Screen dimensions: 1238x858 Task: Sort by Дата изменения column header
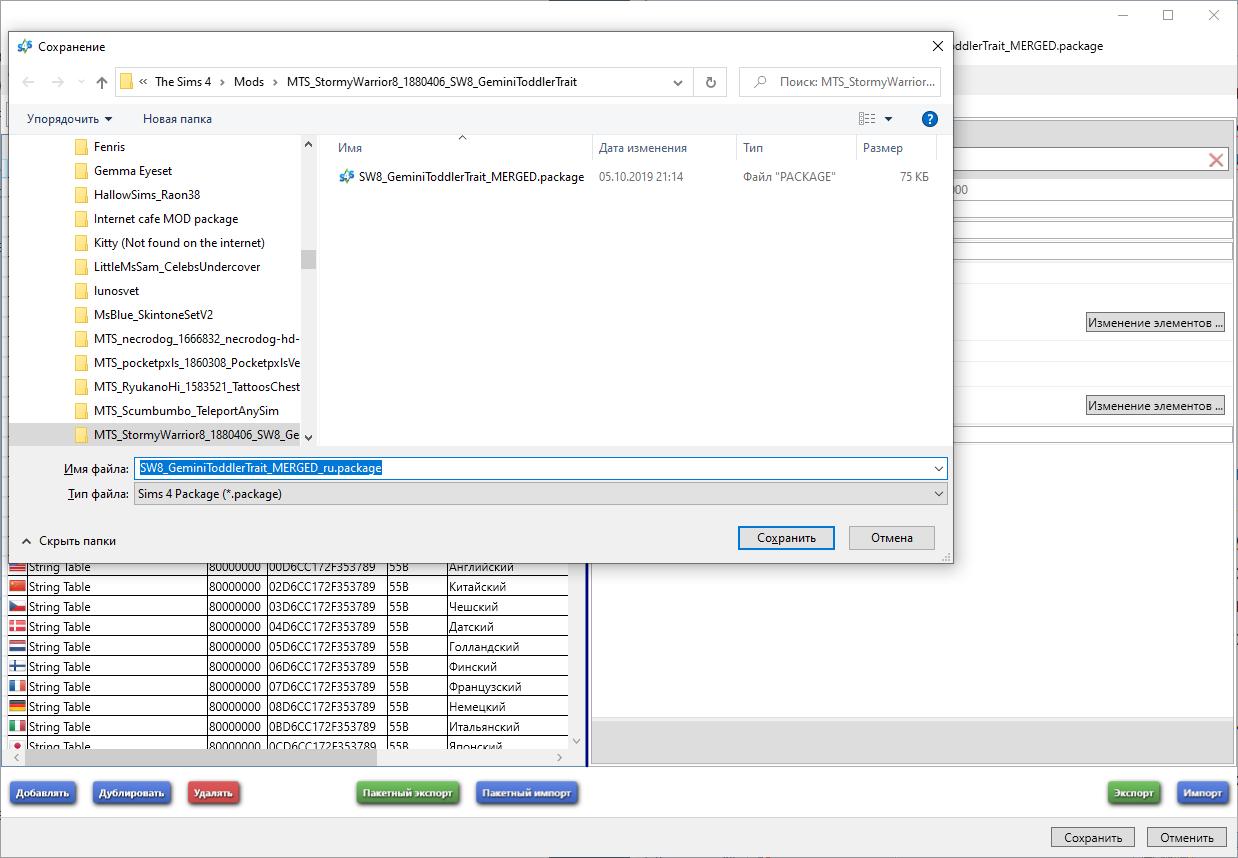pos(642,148)
